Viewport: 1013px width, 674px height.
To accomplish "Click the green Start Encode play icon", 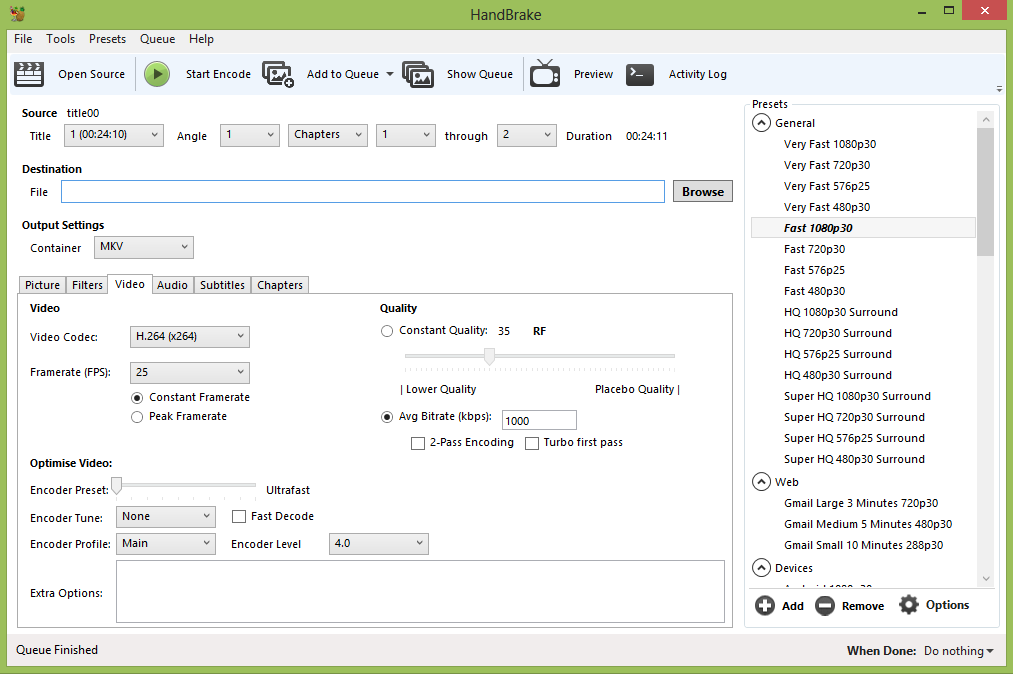I will (x=157, y=74).
